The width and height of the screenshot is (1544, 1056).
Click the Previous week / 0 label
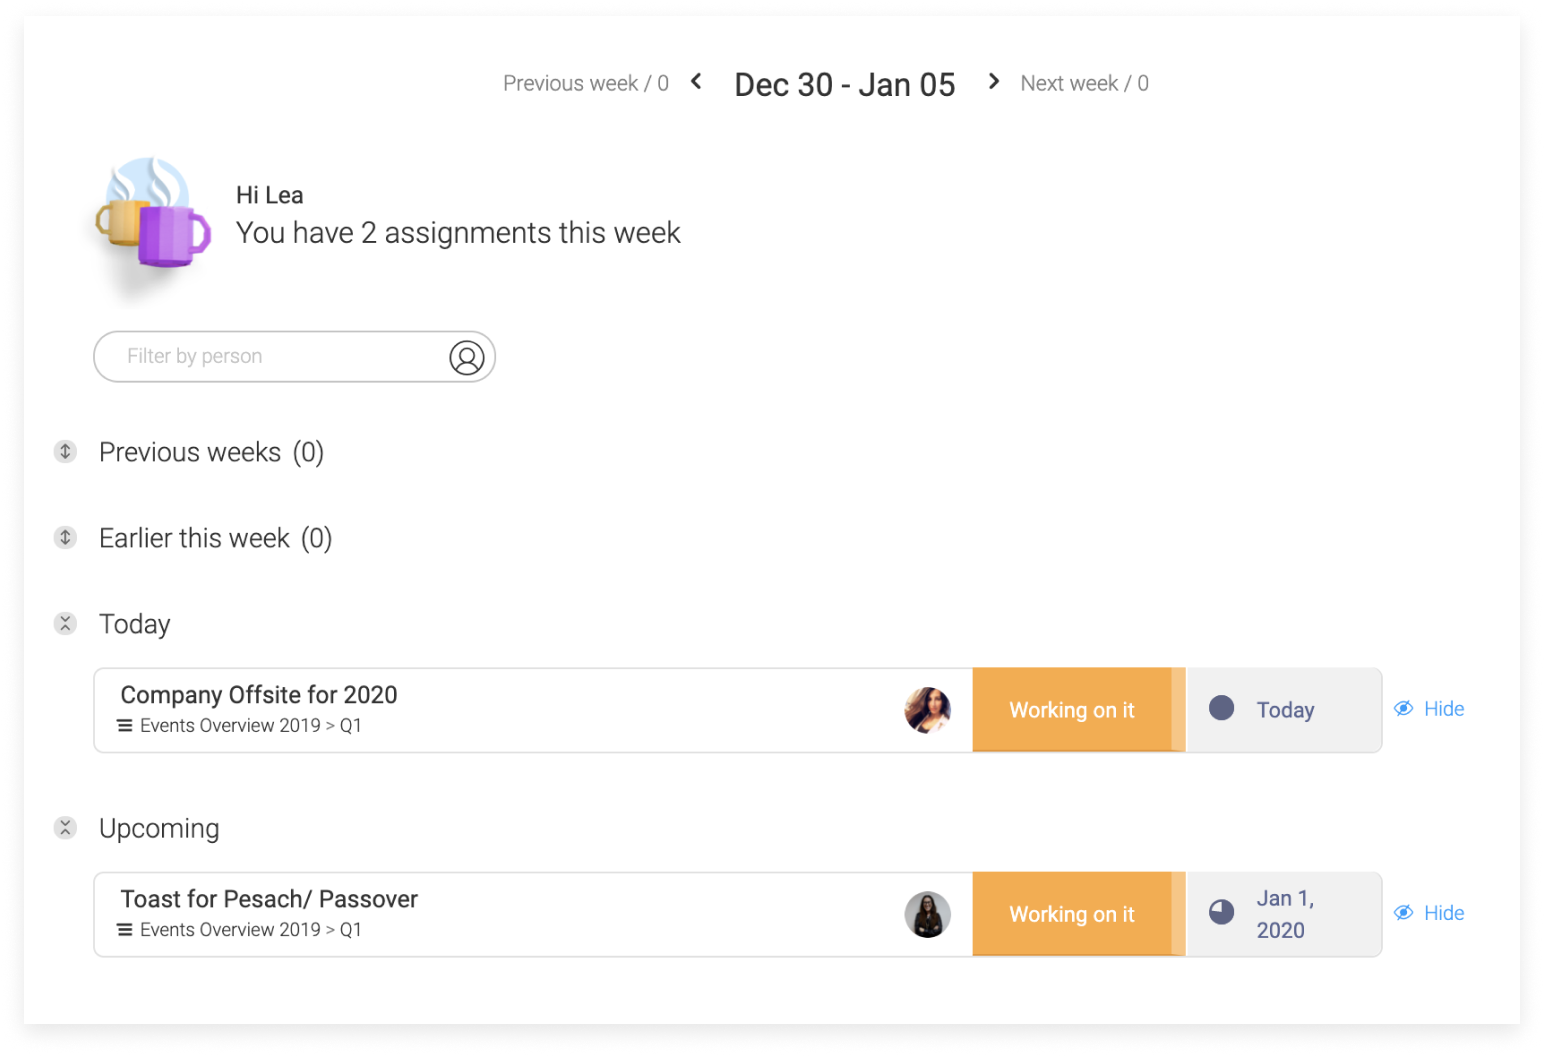(586, 83)
